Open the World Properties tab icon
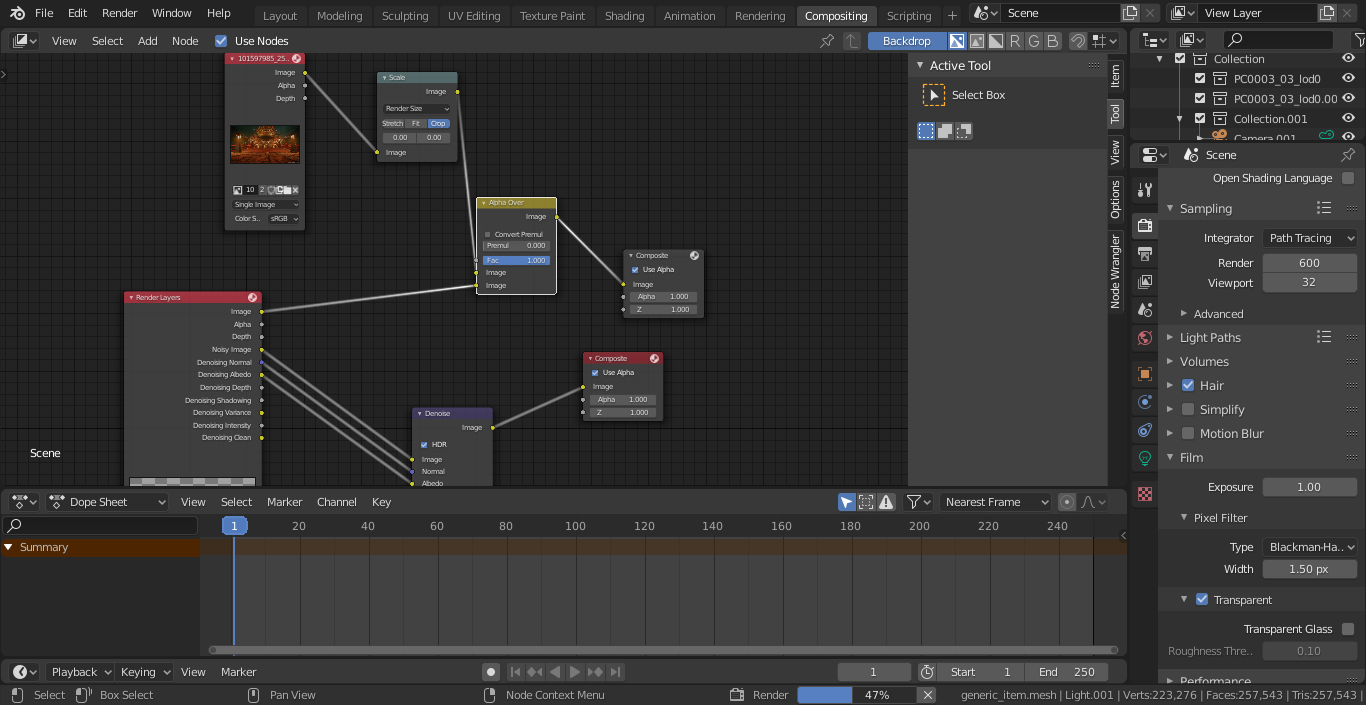Image resolution: width=1366 pixels, height=705 pixels. (1145, 338)
